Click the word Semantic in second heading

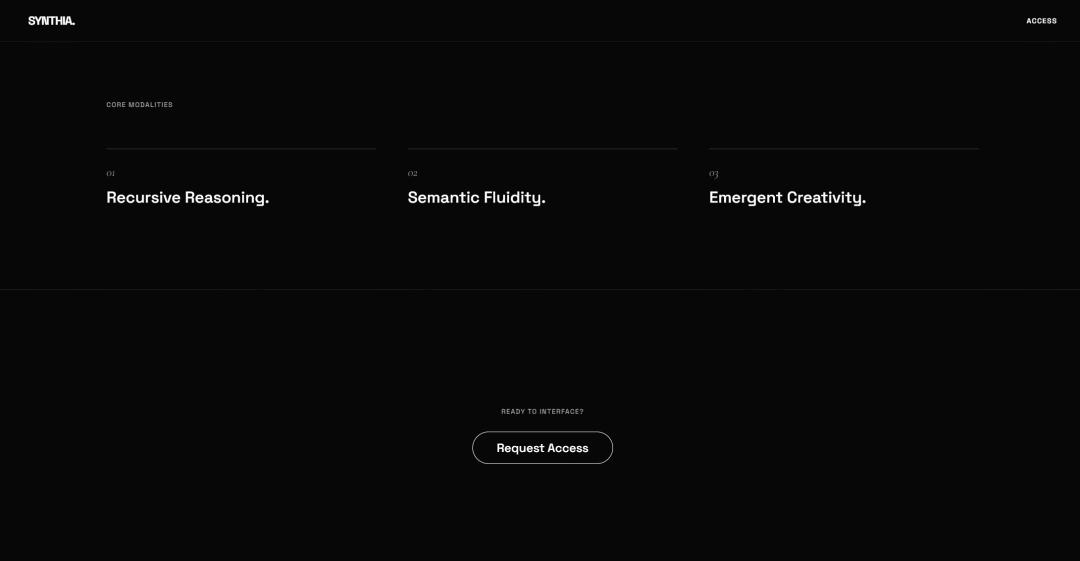tap(443, 198)
